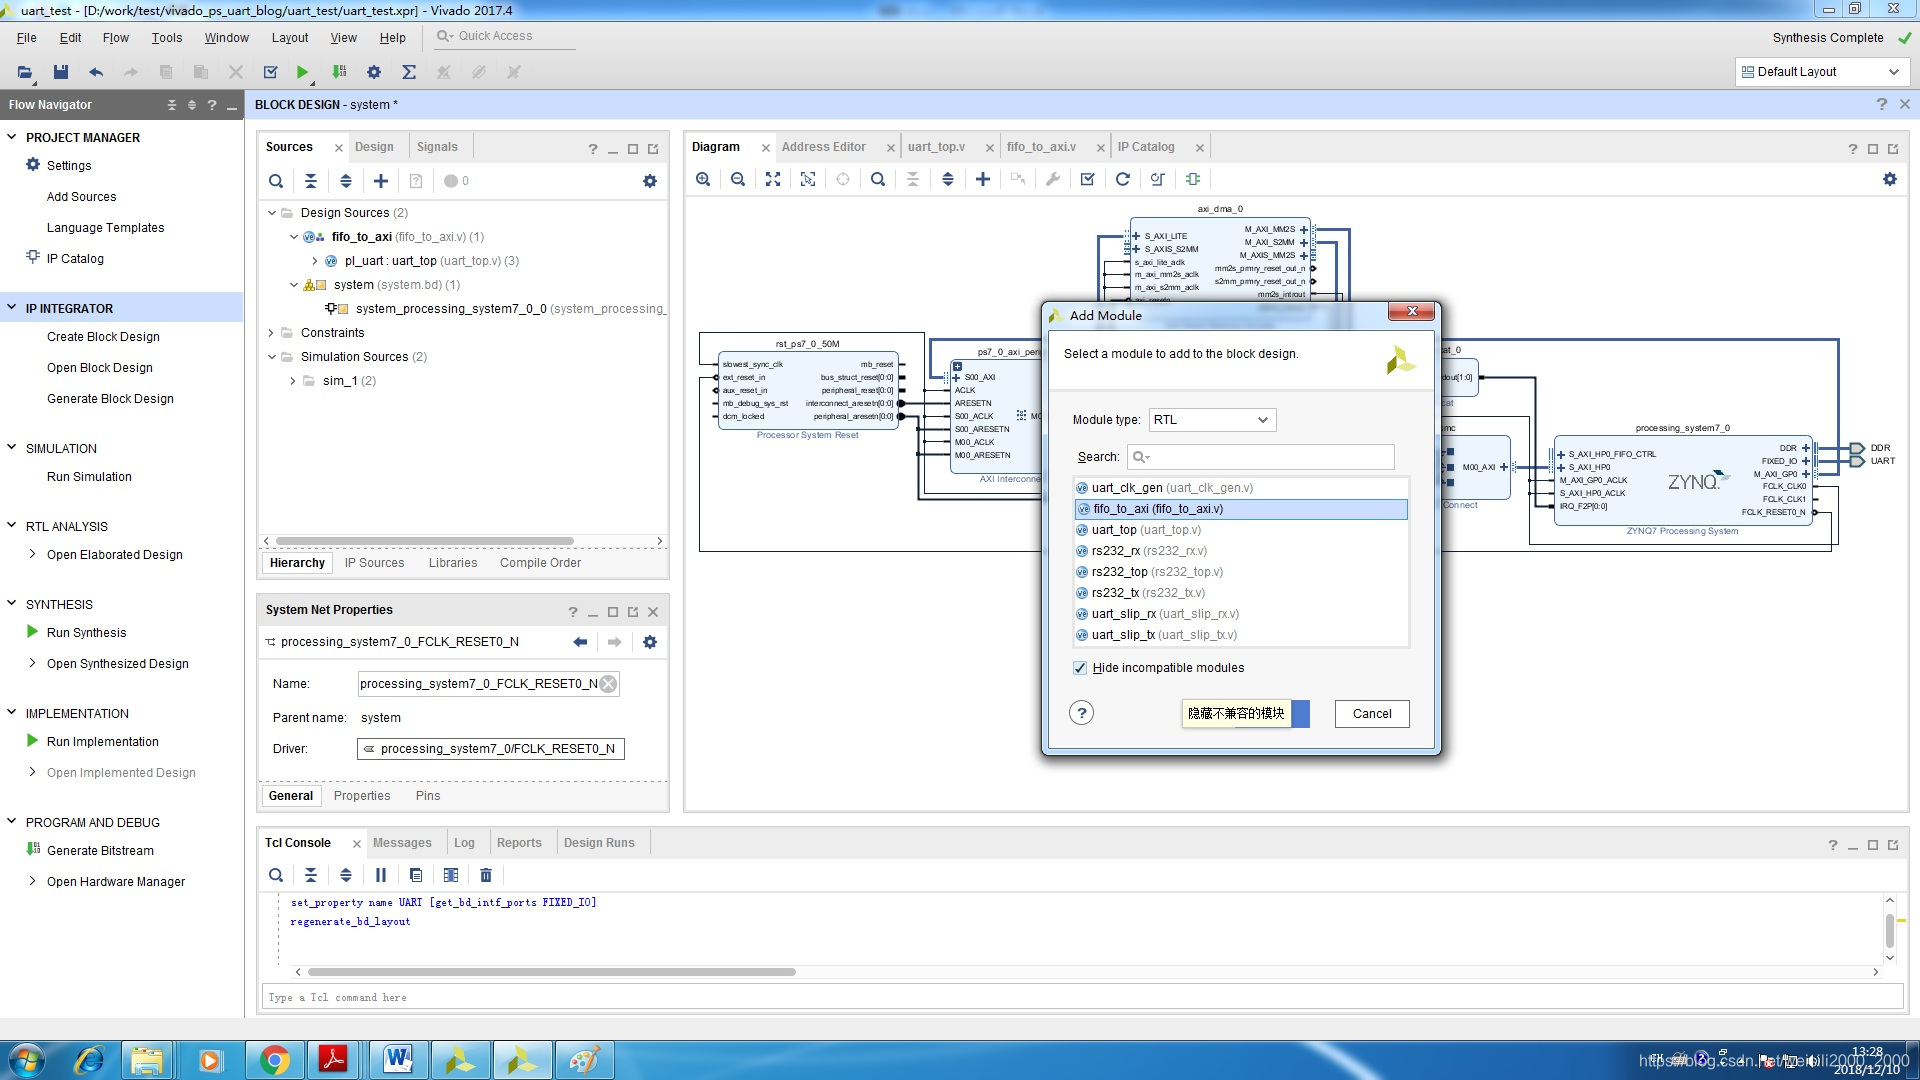
Task: Click Add Sources in Project Manager
Action: 81,197
